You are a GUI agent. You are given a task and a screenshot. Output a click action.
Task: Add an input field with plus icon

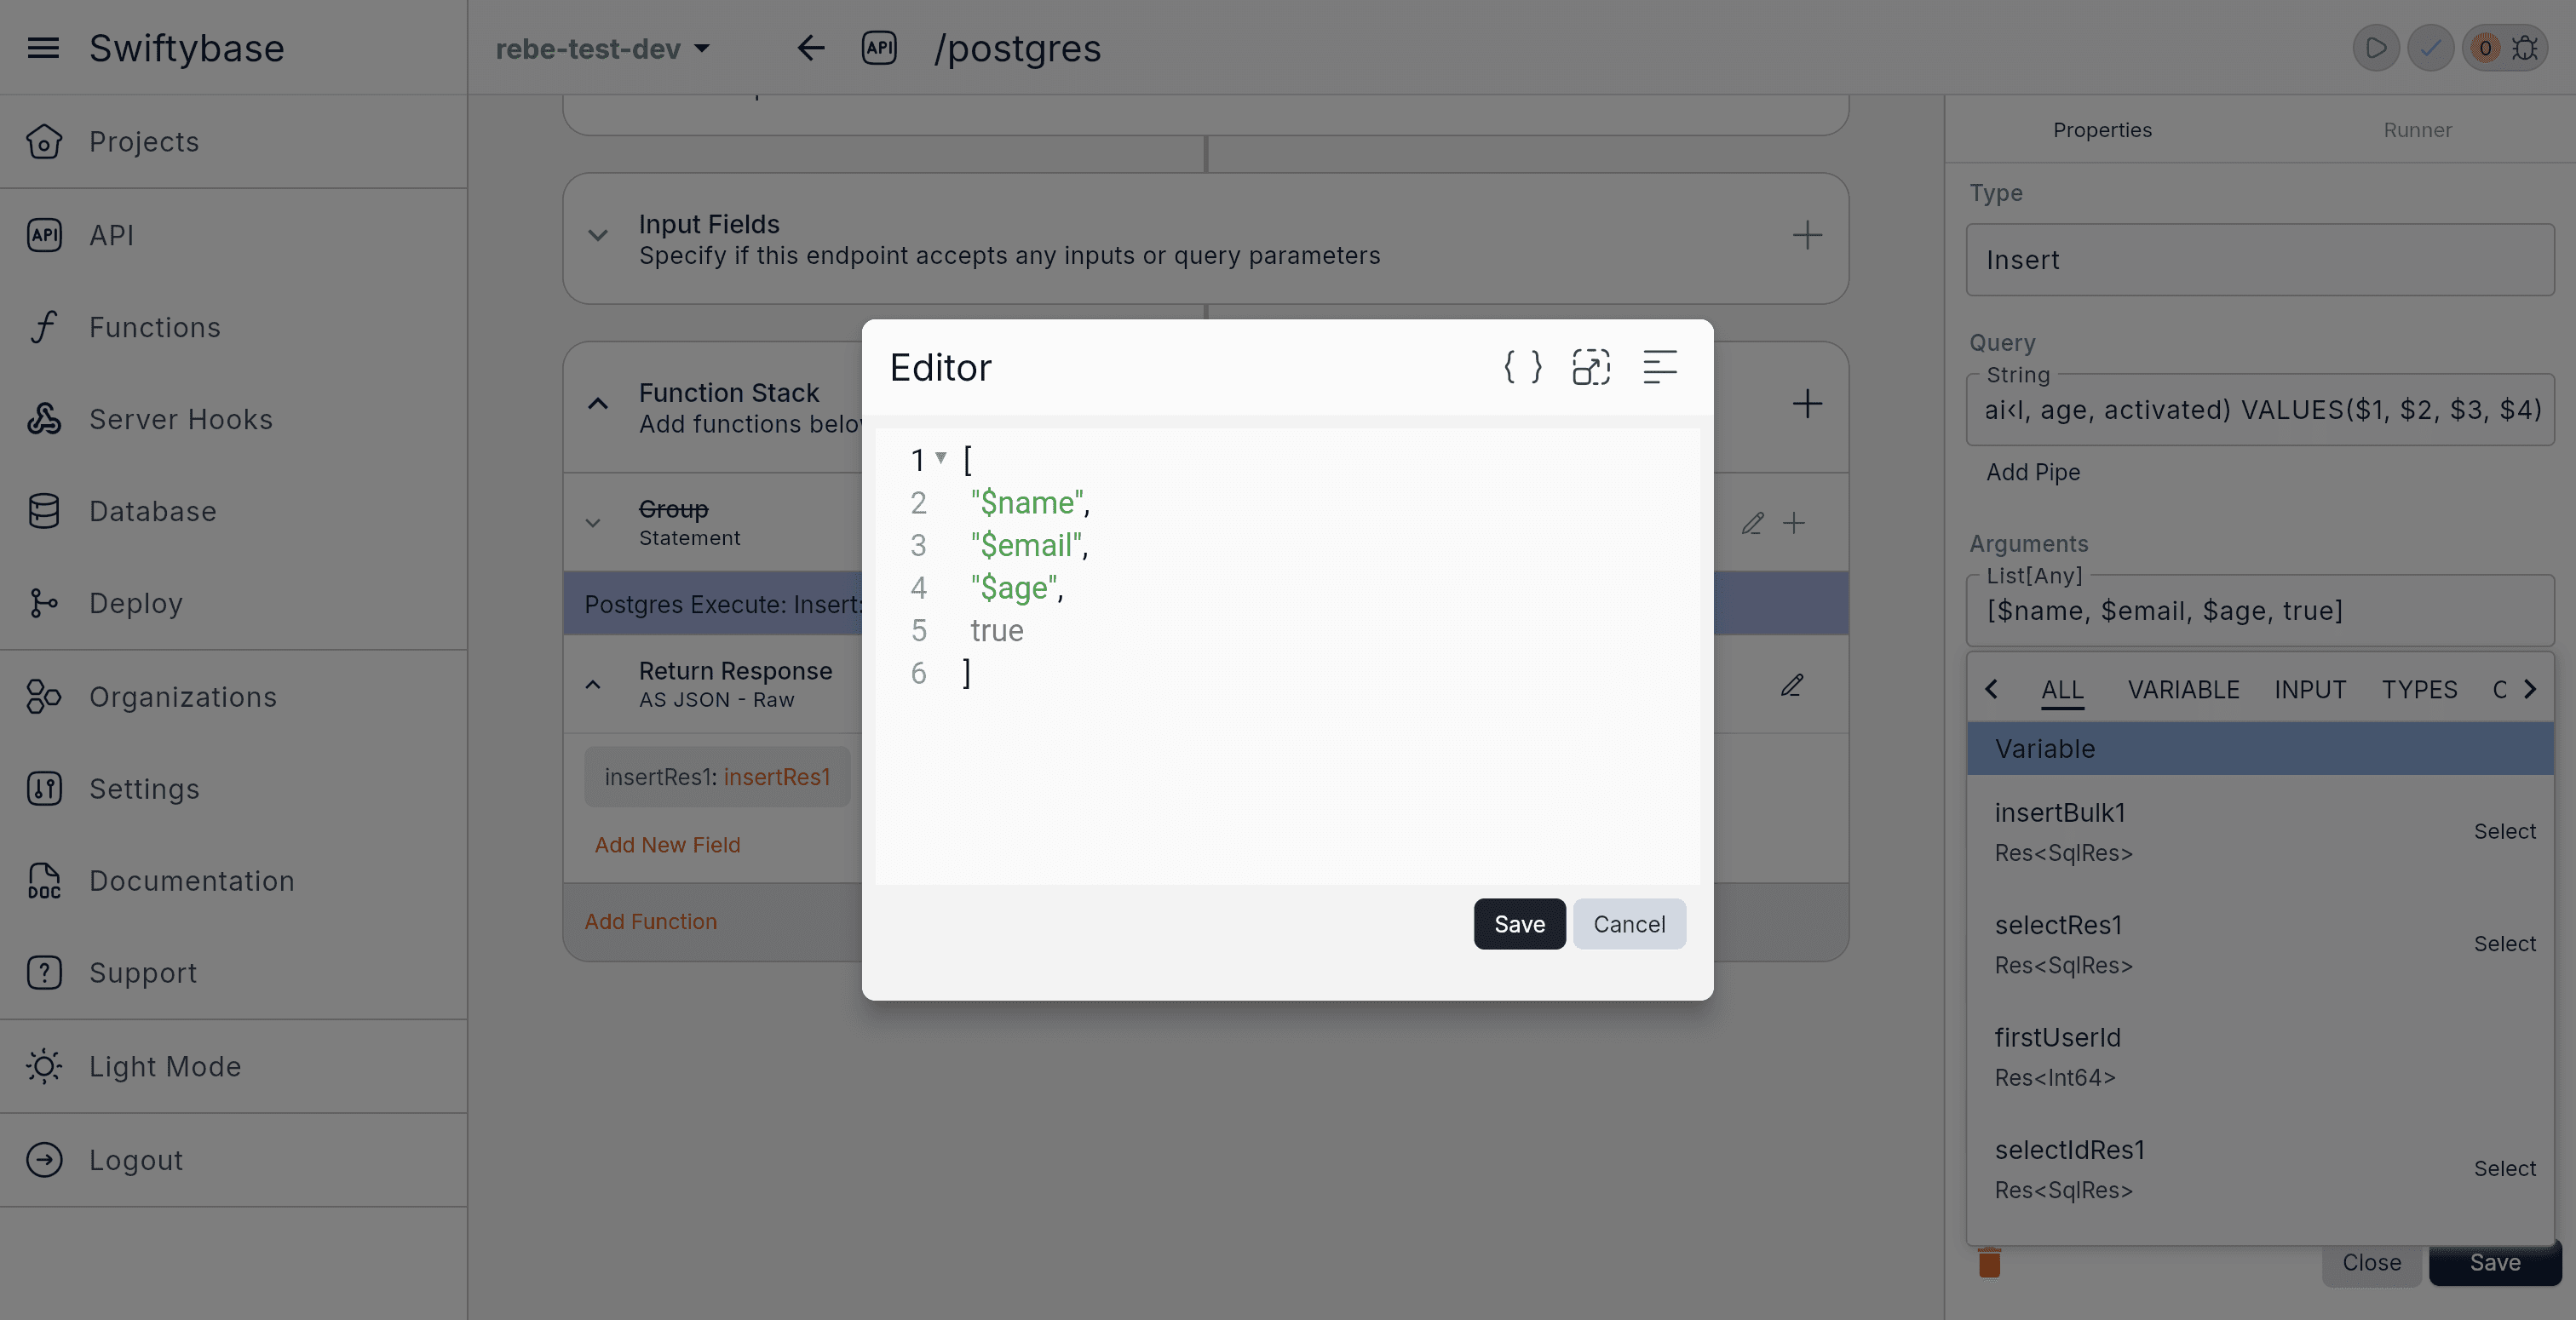pyautogui.click(x=1806, y=236)
